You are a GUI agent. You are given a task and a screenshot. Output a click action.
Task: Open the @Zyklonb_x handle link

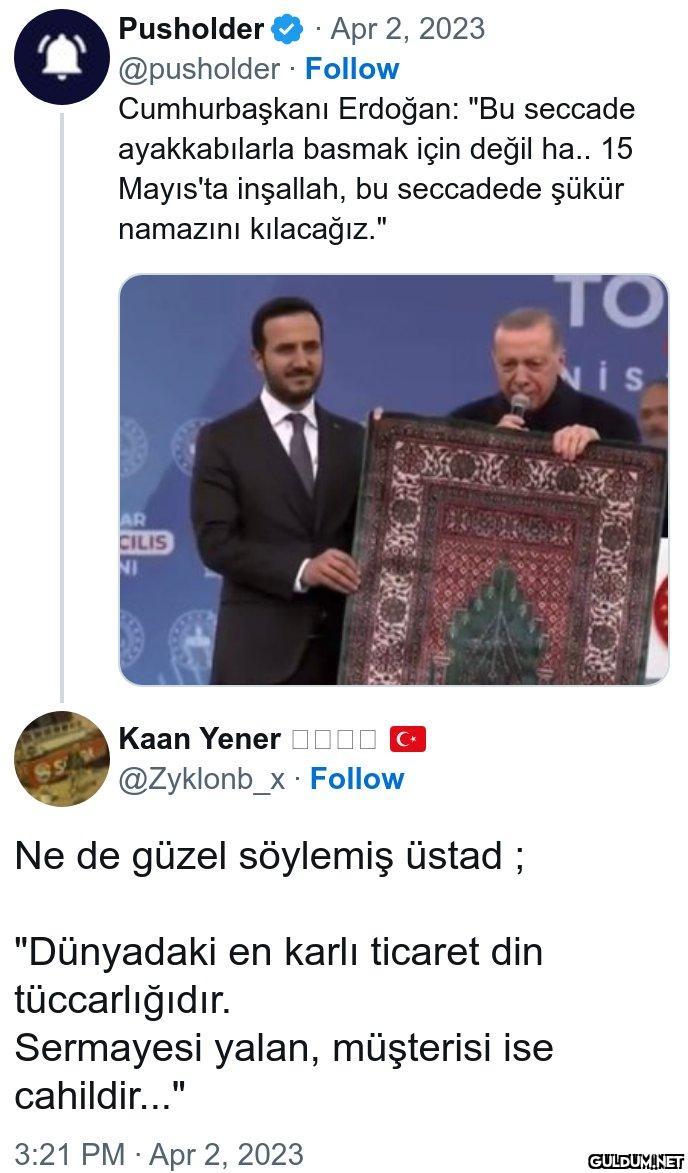click(x=201, y=780)
